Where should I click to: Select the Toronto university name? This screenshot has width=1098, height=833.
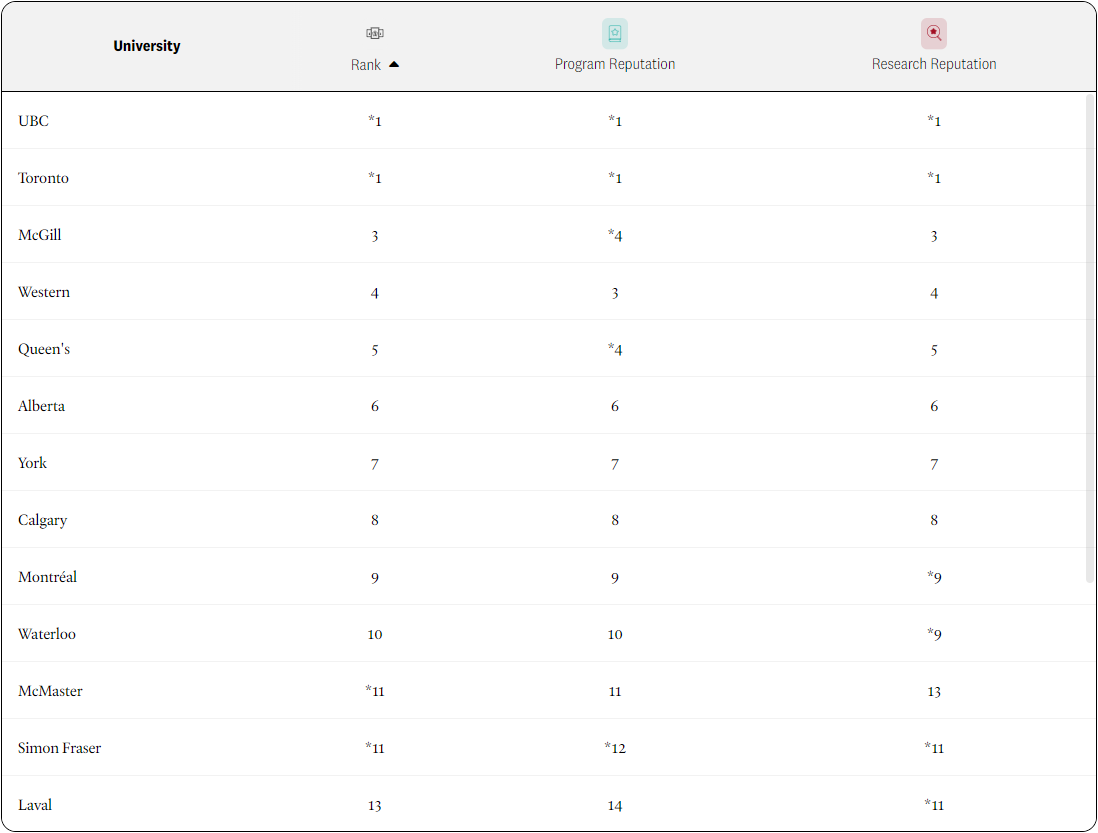[43, 178]
